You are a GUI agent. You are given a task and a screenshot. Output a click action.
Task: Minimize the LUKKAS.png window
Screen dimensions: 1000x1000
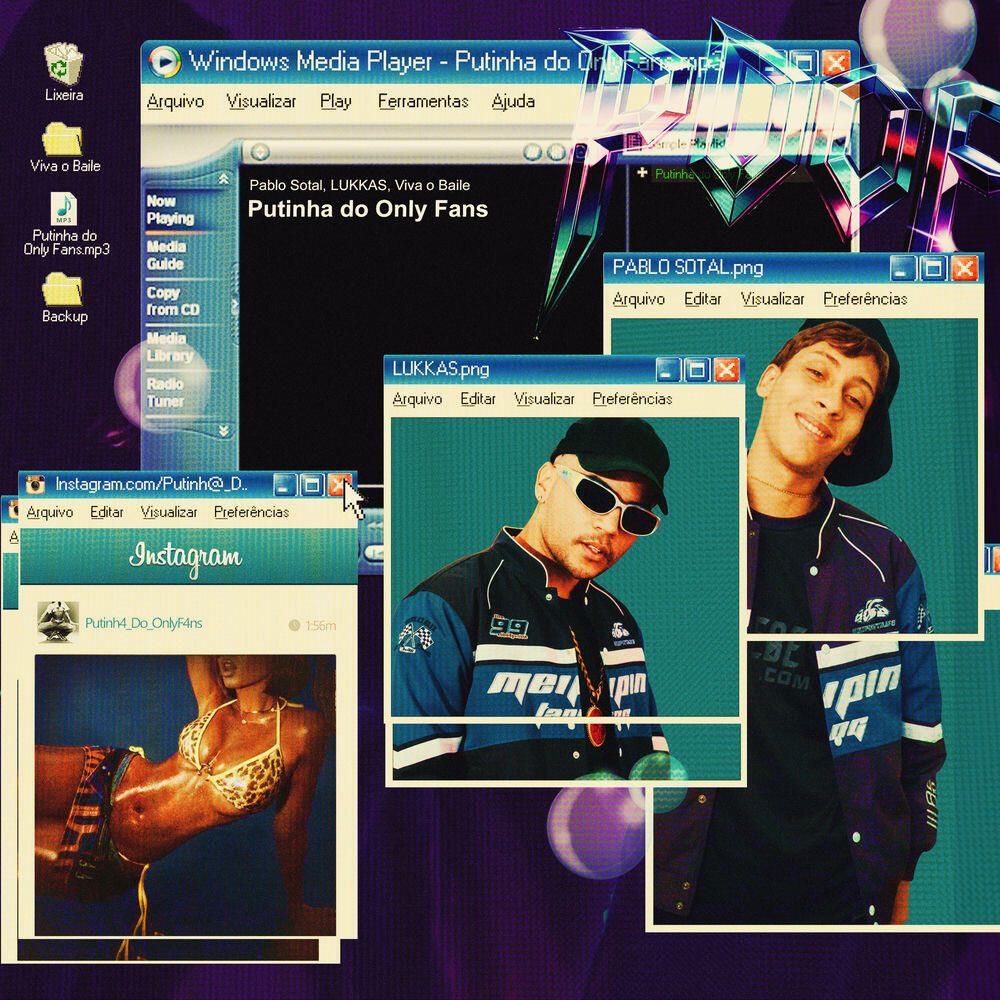pos(668,370)
